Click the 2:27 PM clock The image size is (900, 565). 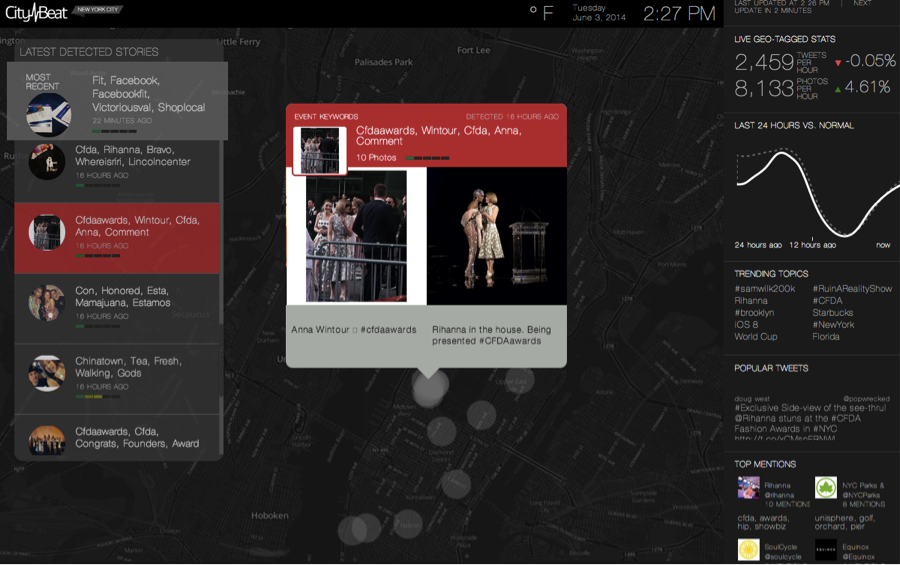coord(679,14)
